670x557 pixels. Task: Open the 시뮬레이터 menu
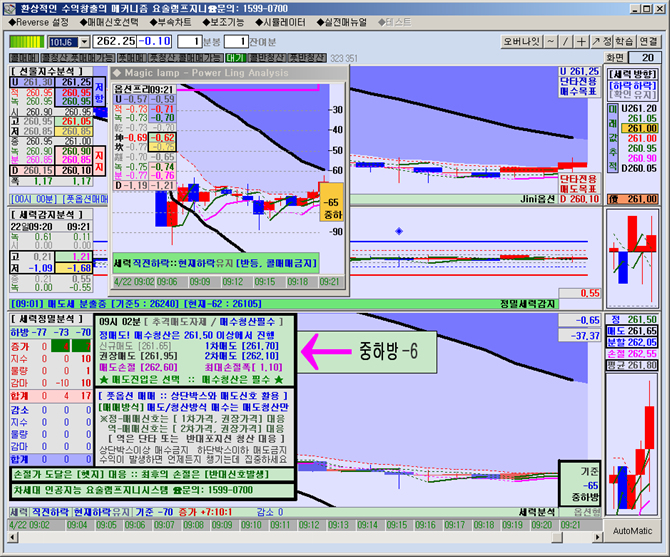tap(280, 22)
